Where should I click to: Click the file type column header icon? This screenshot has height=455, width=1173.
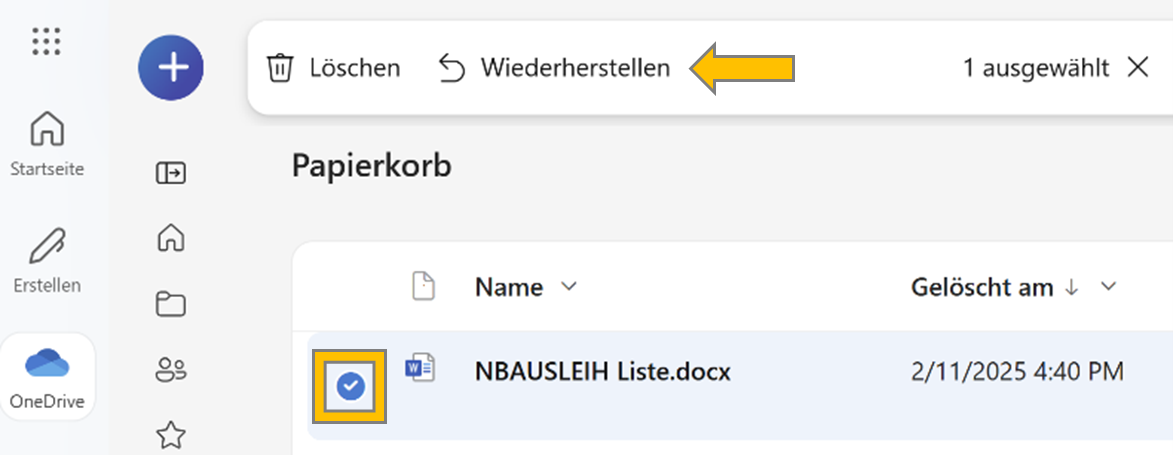click(424, 287)
